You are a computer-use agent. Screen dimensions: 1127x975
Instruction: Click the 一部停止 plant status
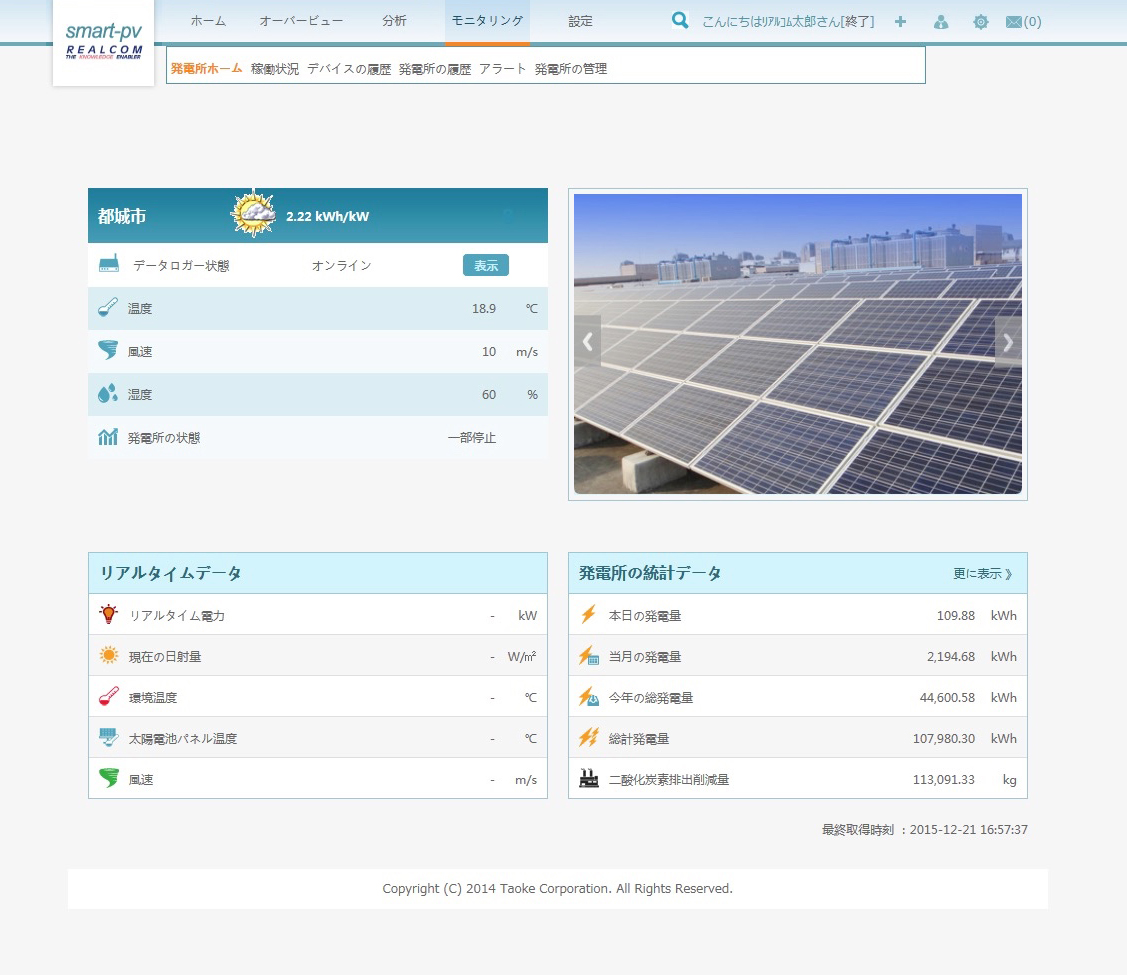(472, 438)
